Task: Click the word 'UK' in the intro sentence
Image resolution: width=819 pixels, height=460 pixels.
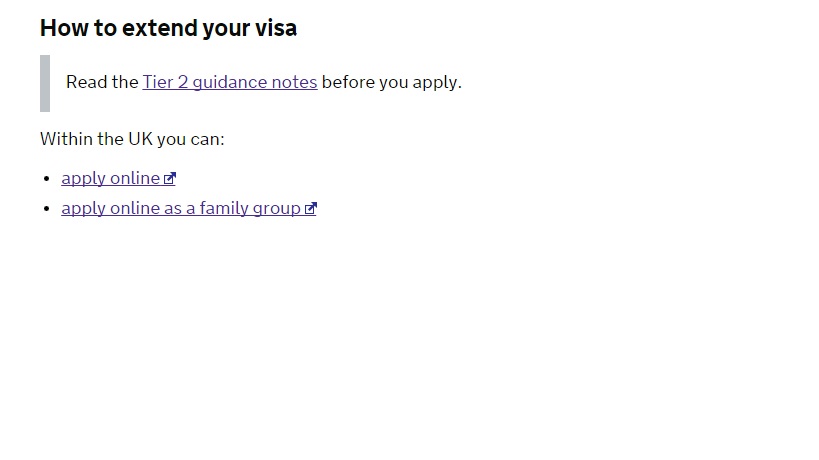Action: tap(140, 138)
